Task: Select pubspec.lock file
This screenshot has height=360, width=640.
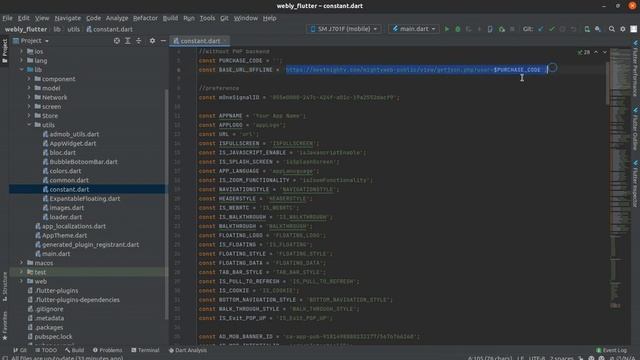Action: (53, 336)
